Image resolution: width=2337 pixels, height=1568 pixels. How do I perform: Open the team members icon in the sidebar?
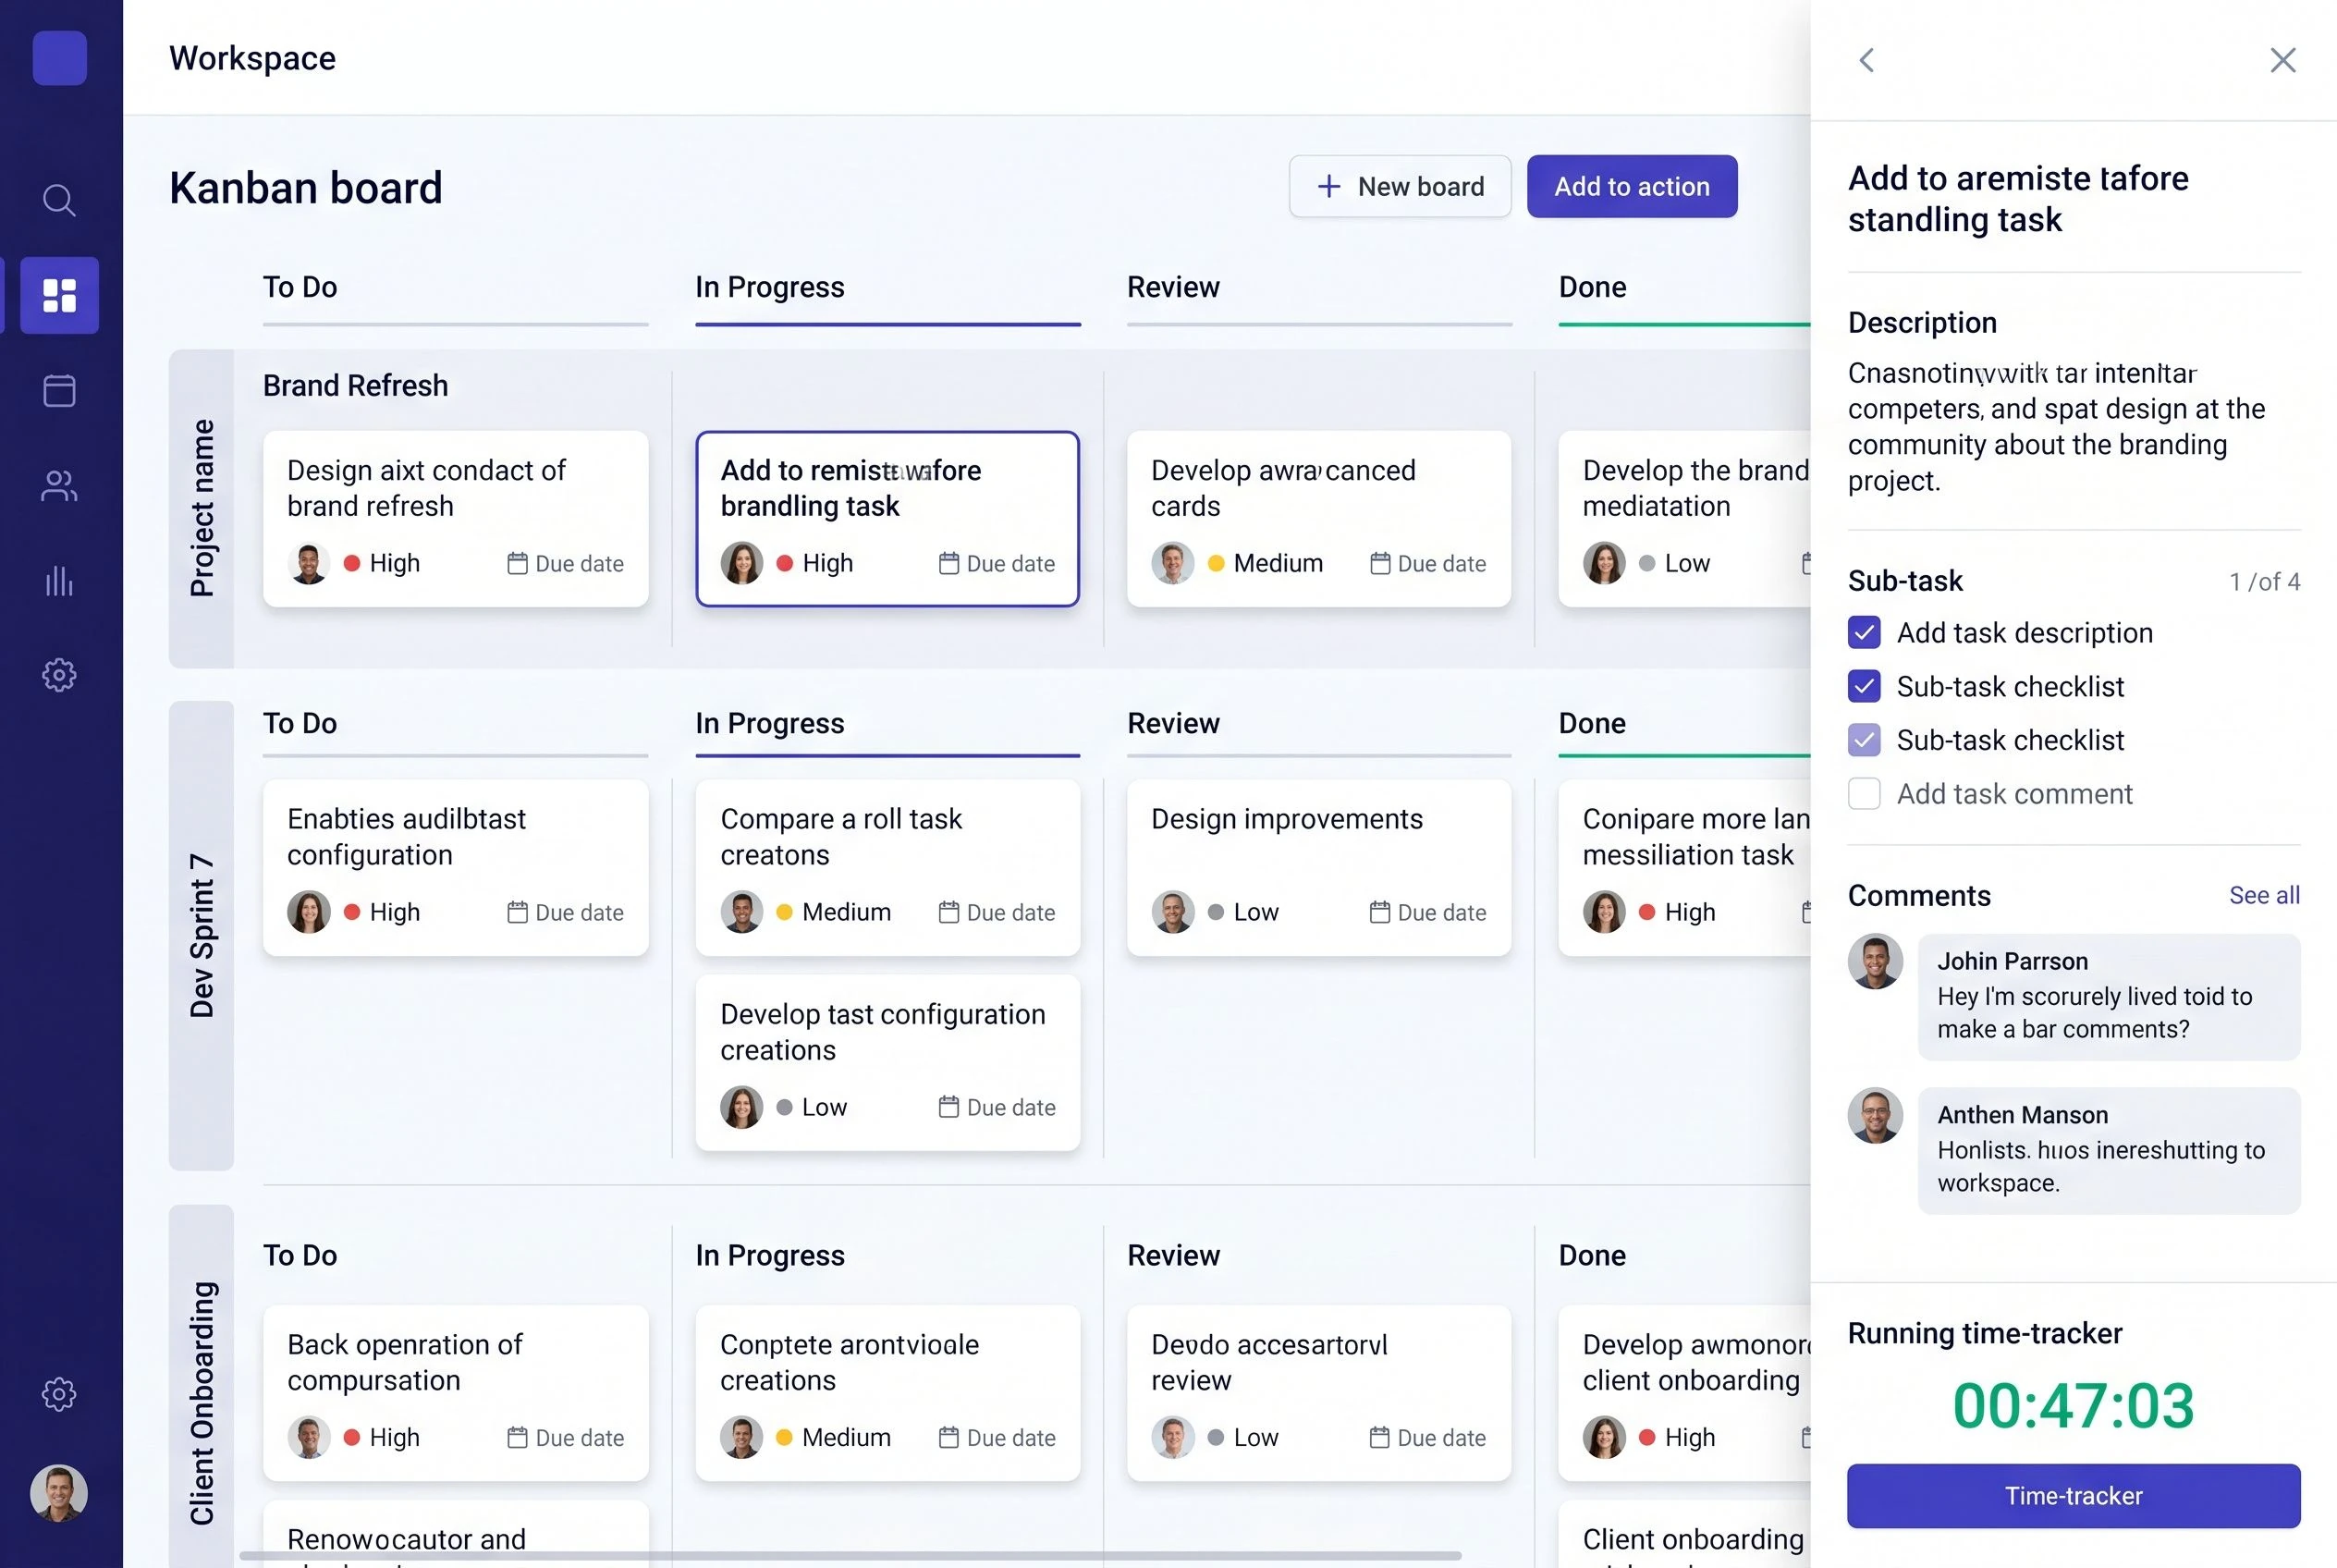point(59,486)
